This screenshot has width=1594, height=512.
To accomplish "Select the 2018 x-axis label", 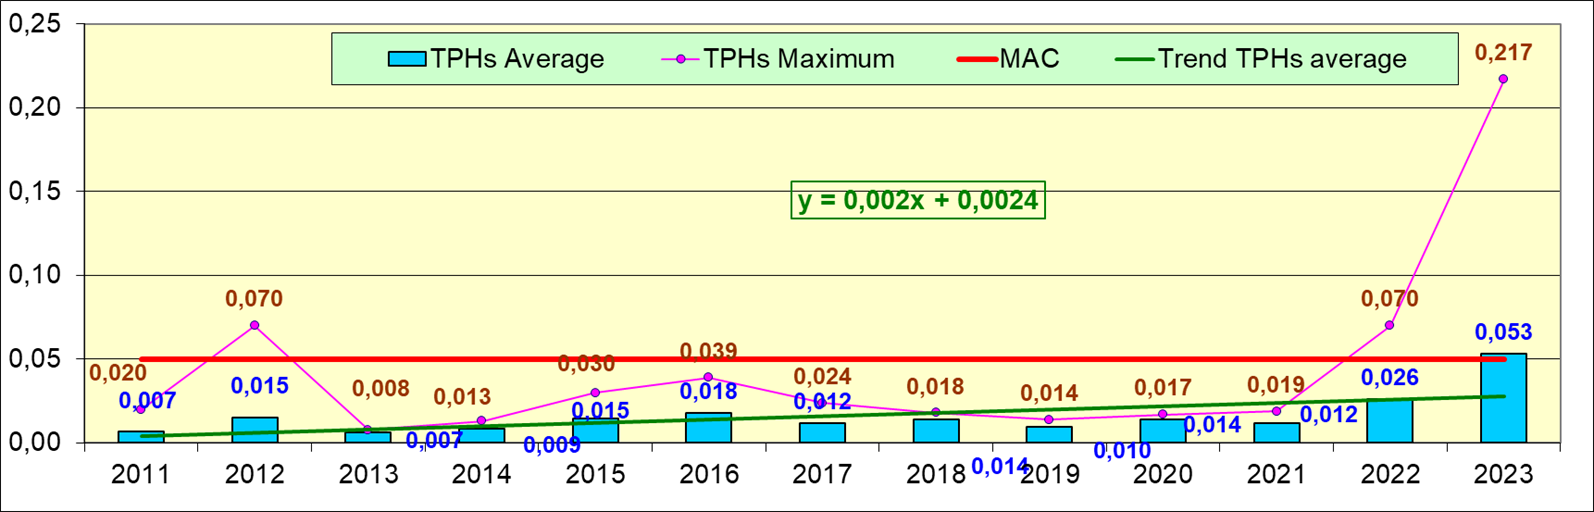I will (x=935, y=473).
